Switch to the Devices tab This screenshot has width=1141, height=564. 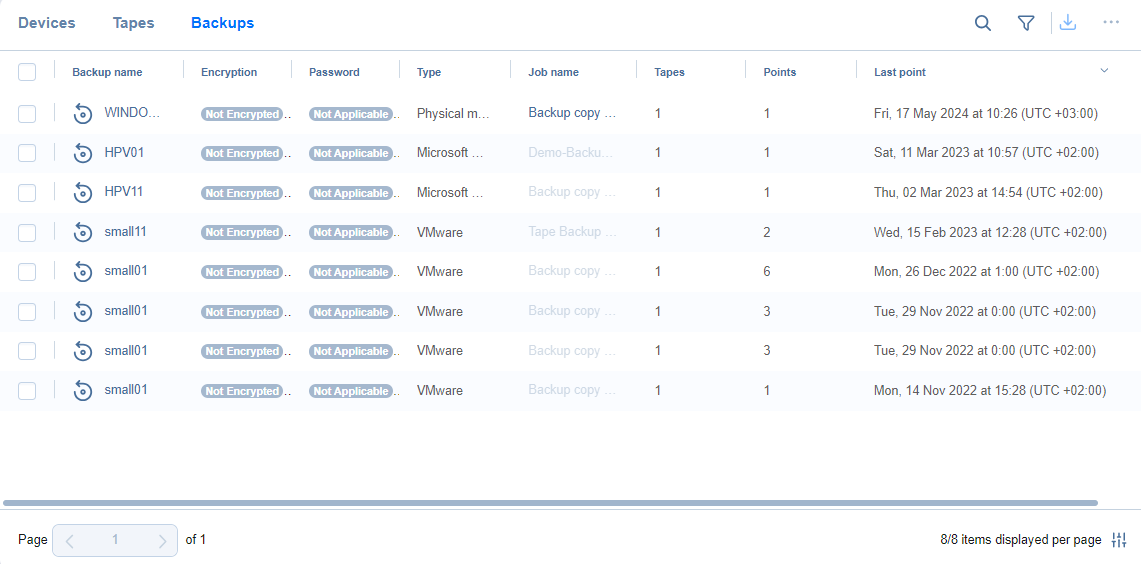pos(47,23)
